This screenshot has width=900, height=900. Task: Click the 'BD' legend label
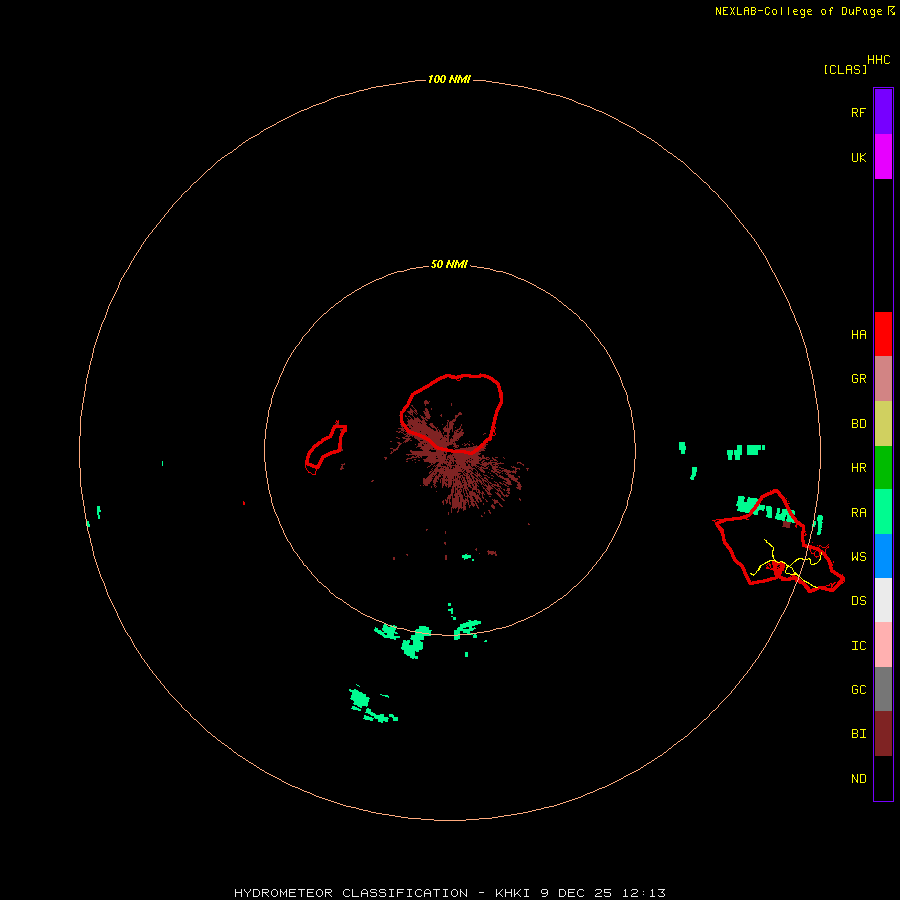[858, 424]
